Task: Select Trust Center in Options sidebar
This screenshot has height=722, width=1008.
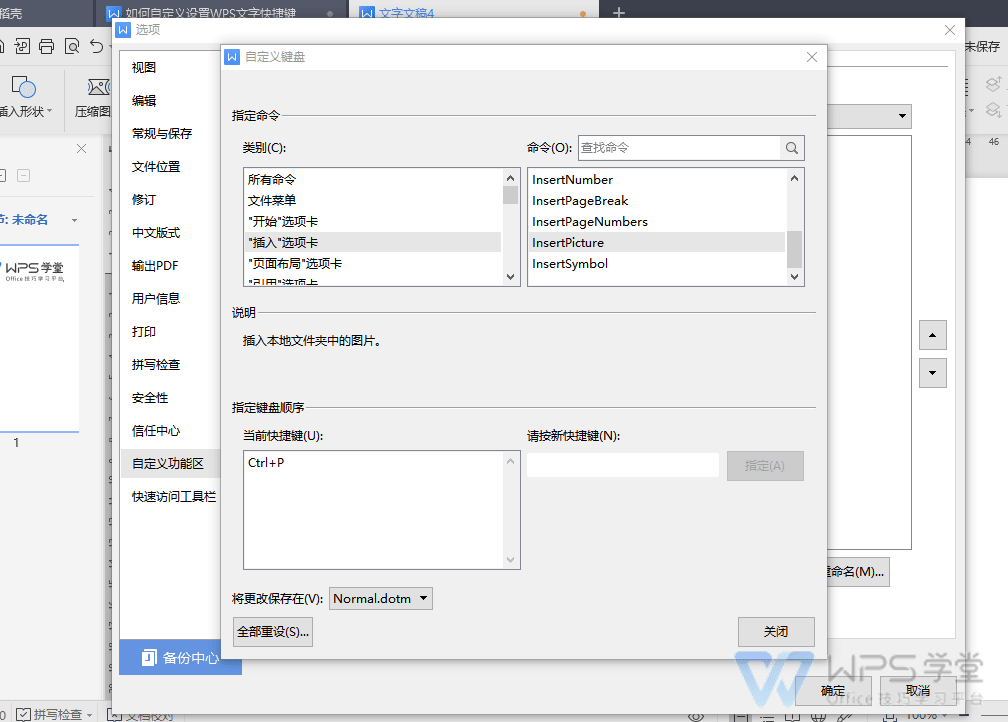Action: tap(156, 431)
